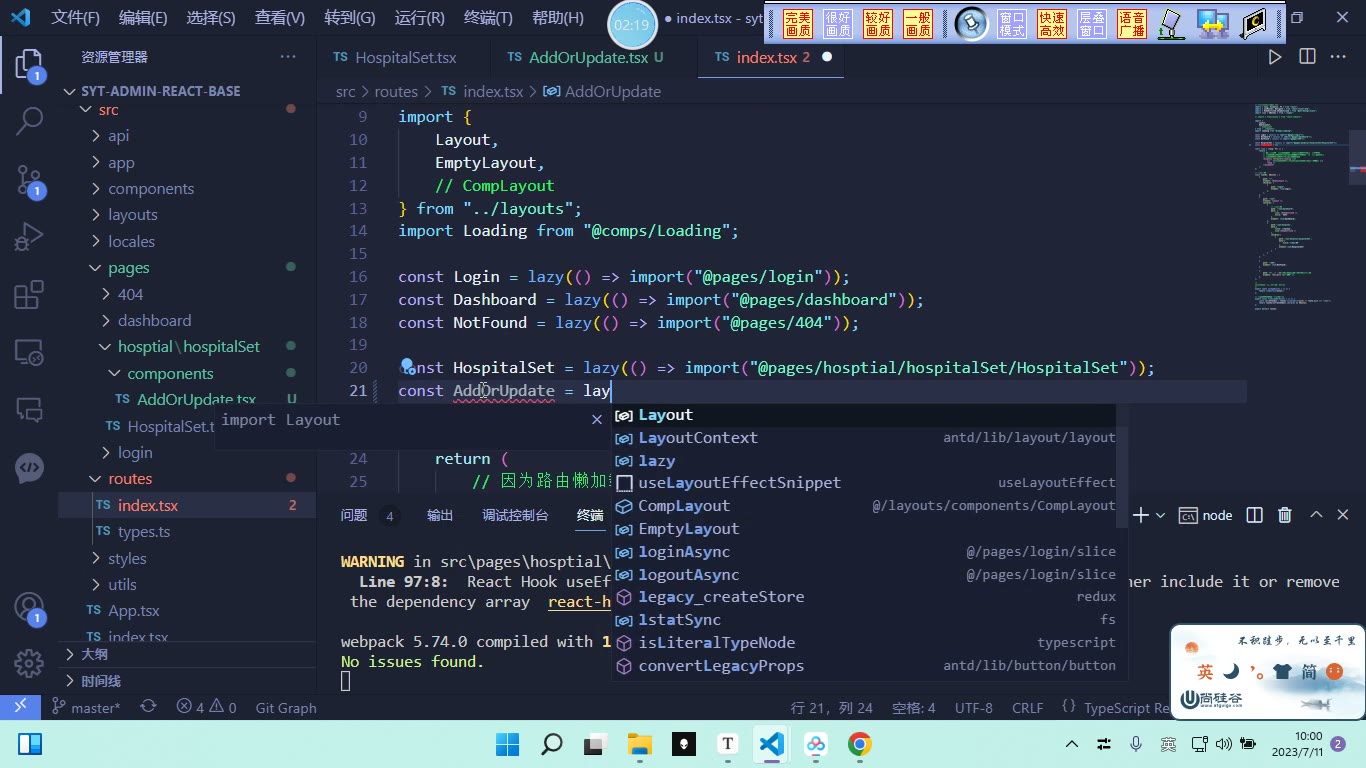Screen dimensions: 1366x768
Task: Click the Run Code play icon
Action: 1275,57
